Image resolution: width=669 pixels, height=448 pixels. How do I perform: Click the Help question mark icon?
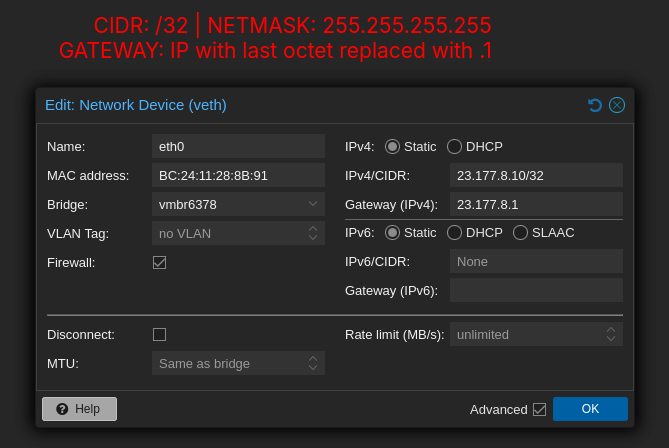(62, 409)
